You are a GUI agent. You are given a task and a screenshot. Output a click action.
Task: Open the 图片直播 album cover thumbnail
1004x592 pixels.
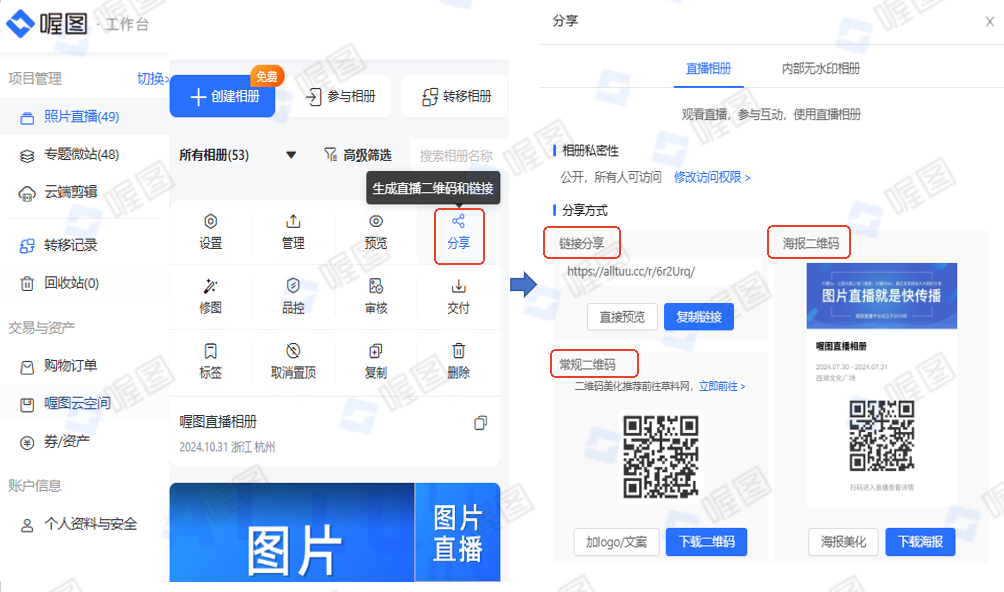(335, 532)
